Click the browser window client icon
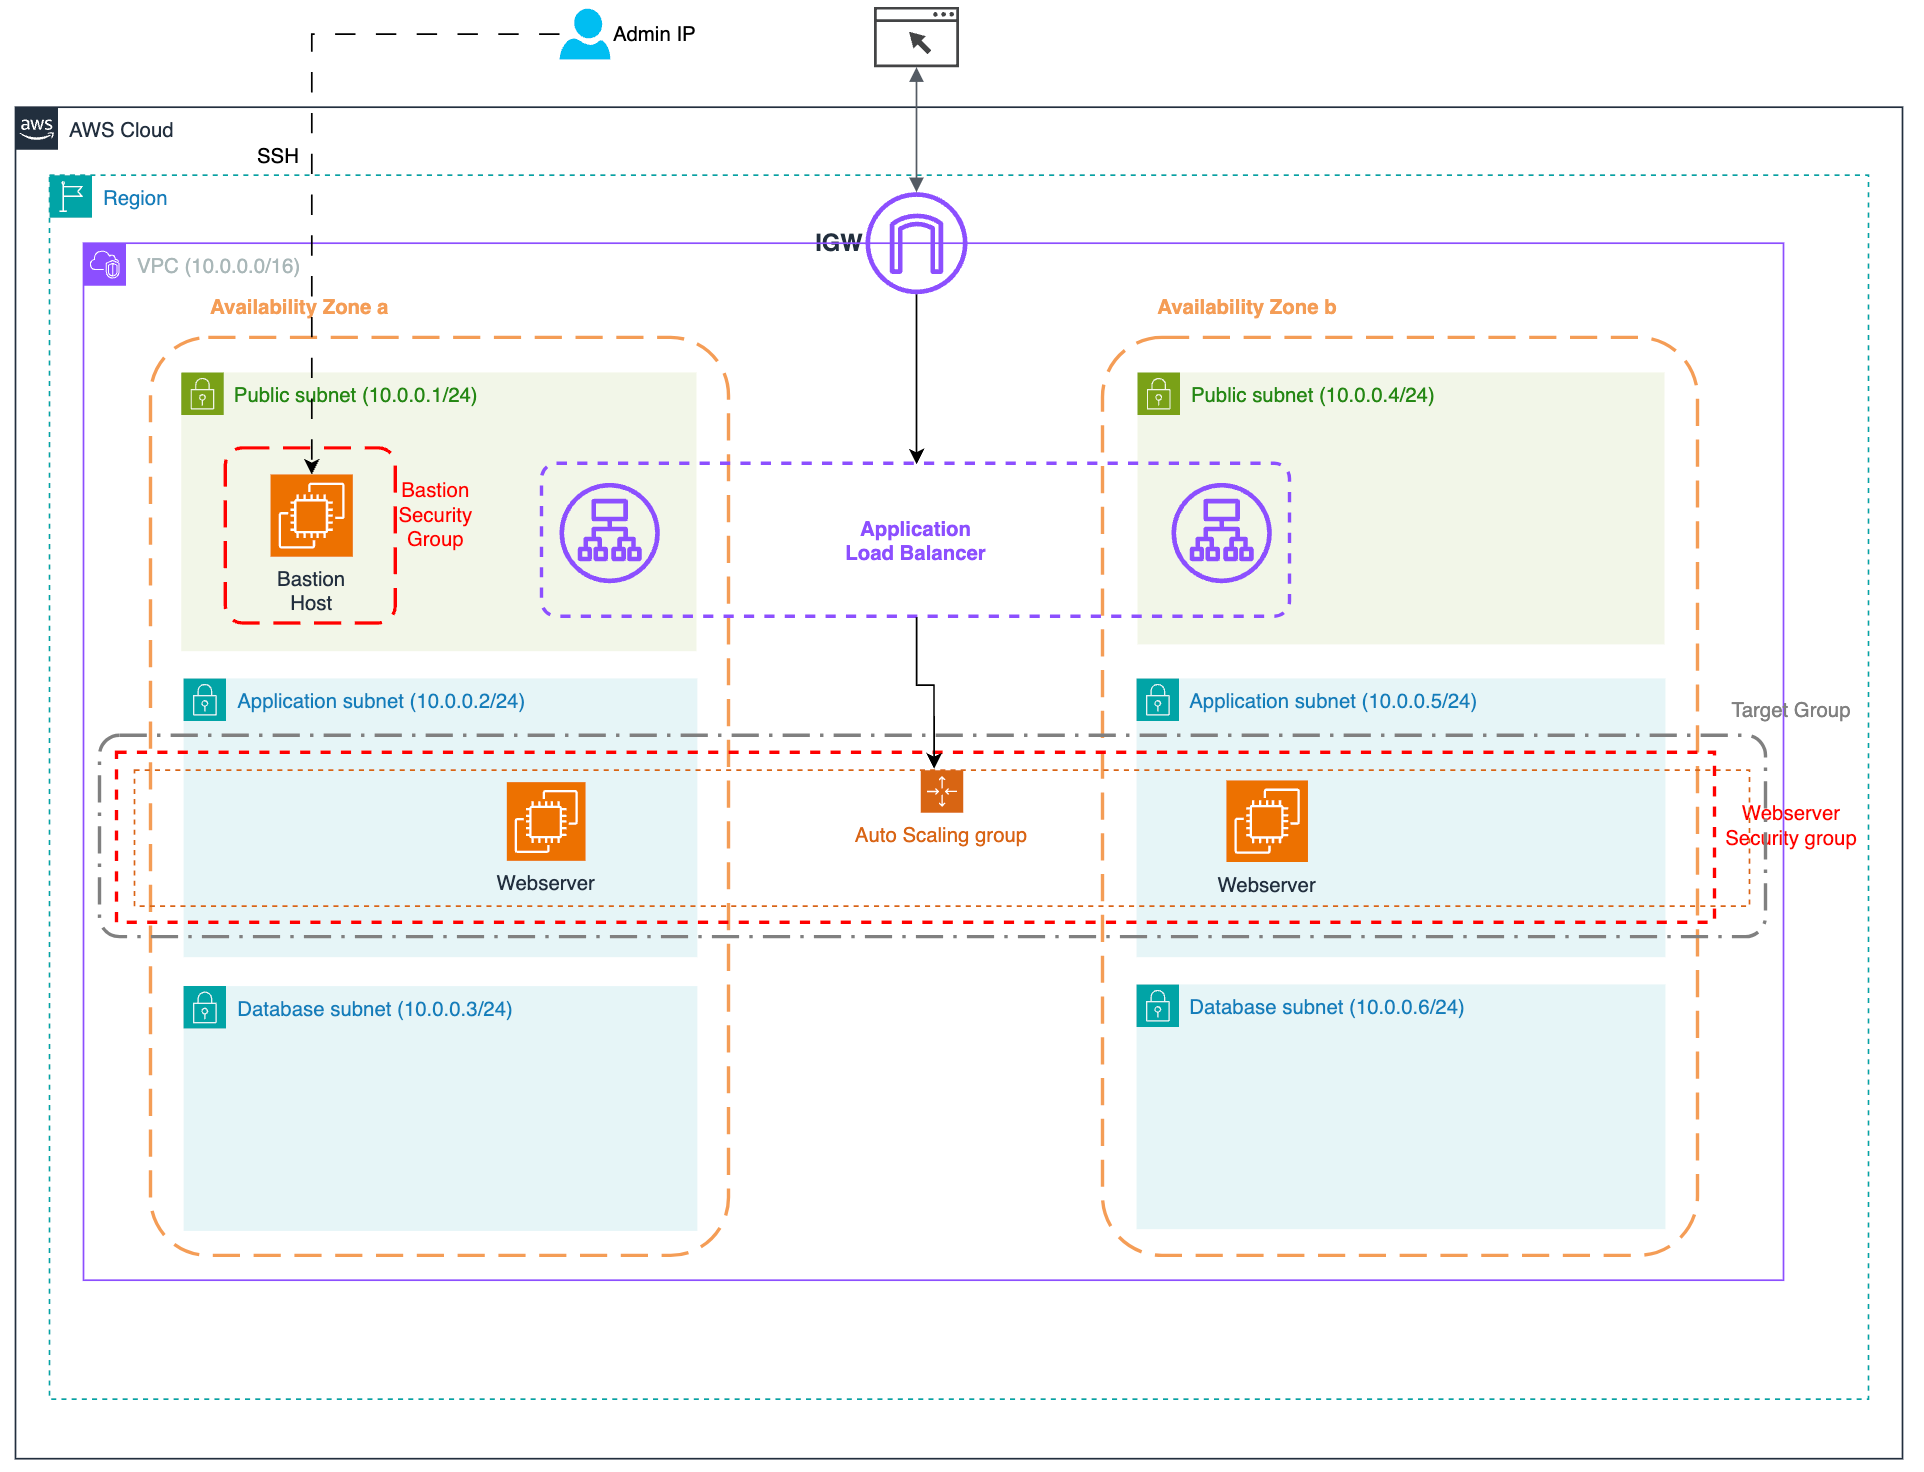Image resolution: width=1924 pixels, height=1472 pixels. 916,37
